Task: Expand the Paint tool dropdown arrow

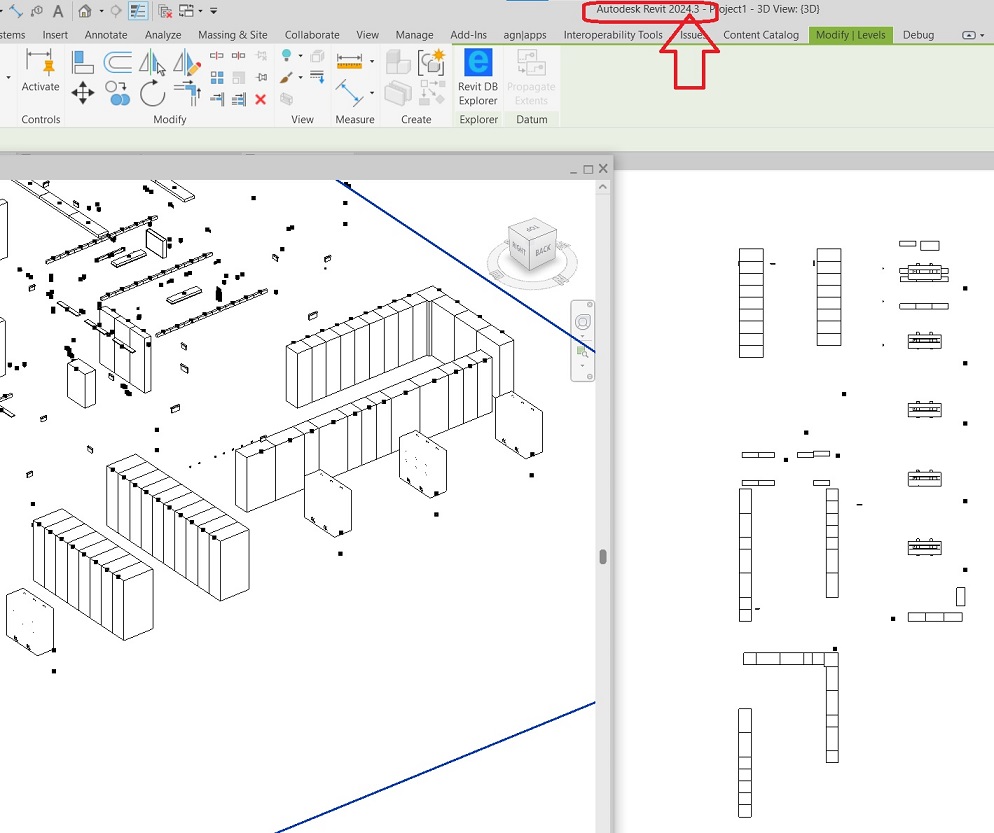Action: [300, 77]
